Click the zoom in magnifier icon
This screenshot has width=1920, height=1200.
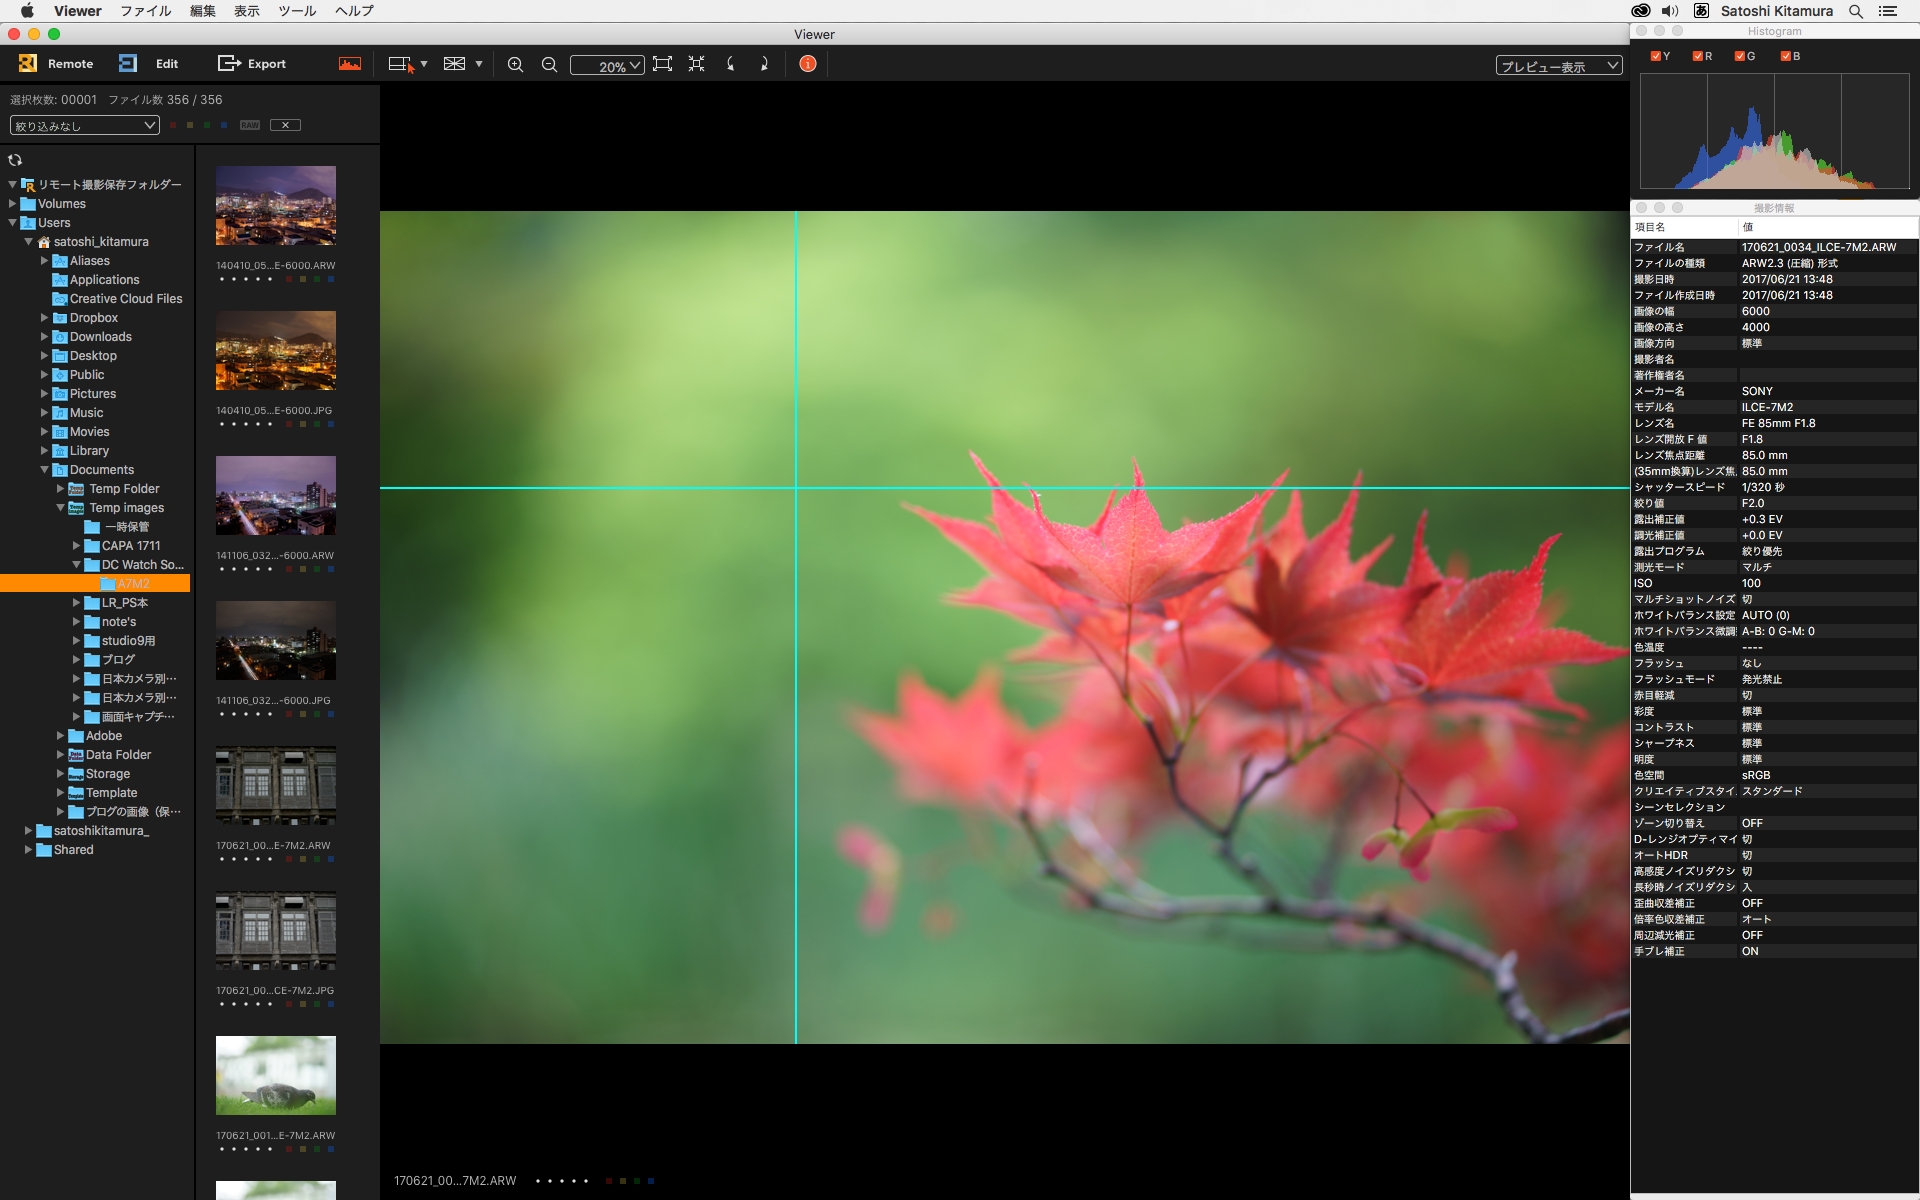515,64
